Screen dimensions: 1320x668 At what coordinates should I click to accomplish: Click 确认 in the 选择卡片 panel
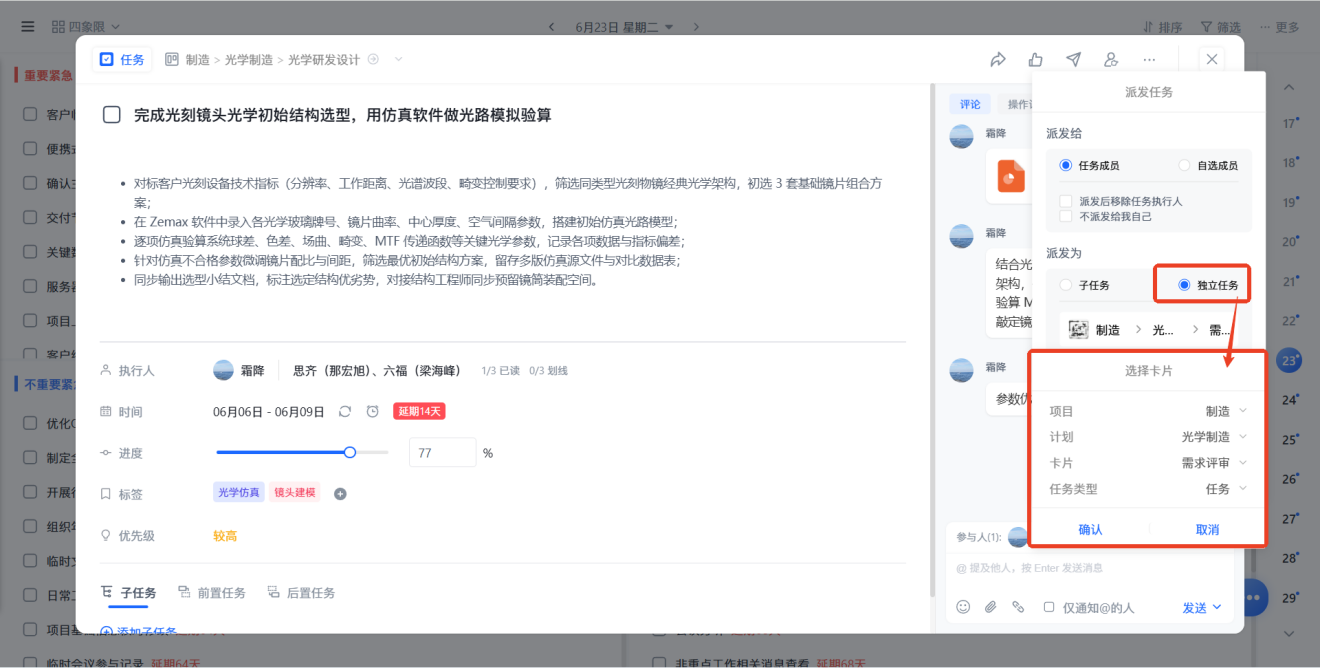coord(1090,530)
